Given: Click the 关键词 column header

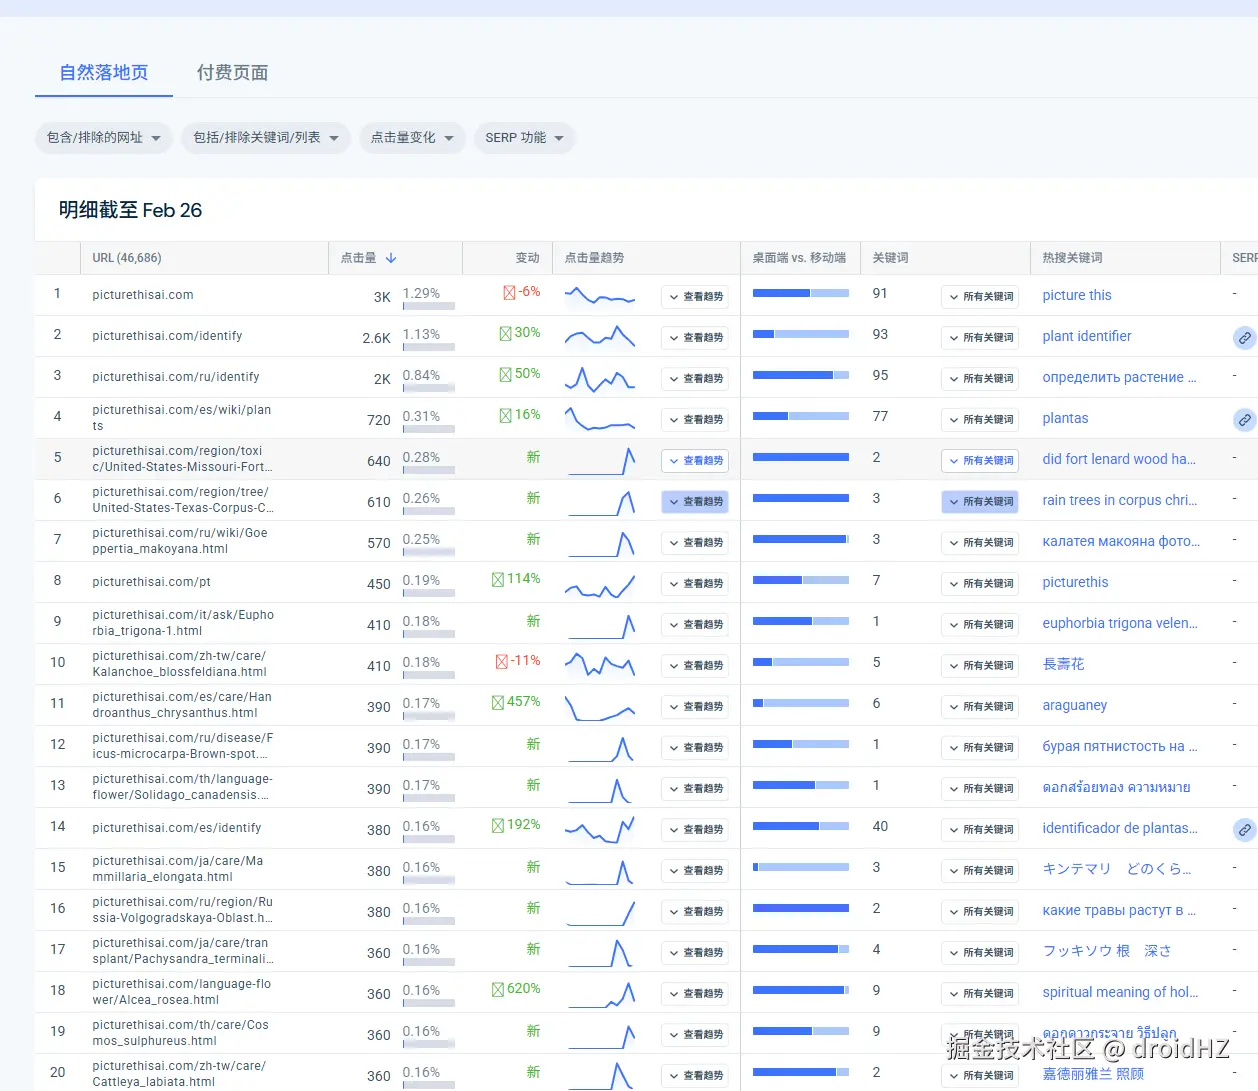Looking at the screenshot, I should click(x=890, y=258).
